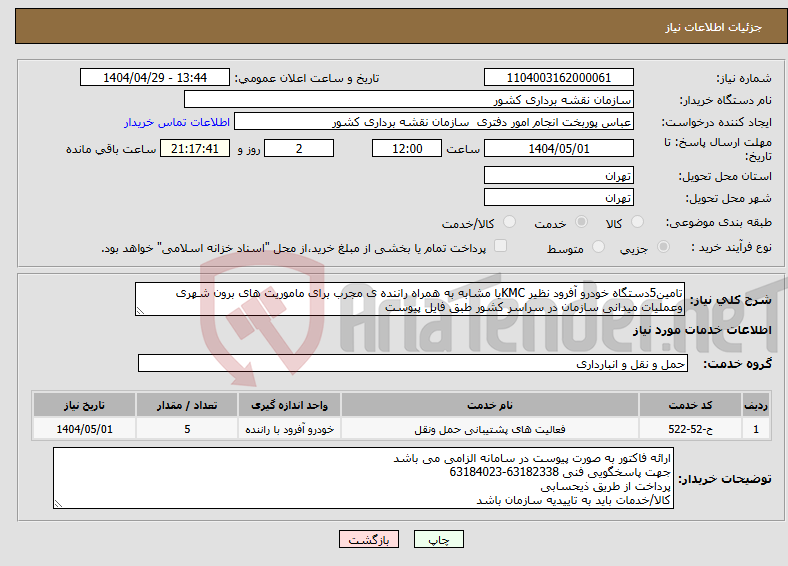Click the واحد اندازه گیری column header

coord(289,405)
